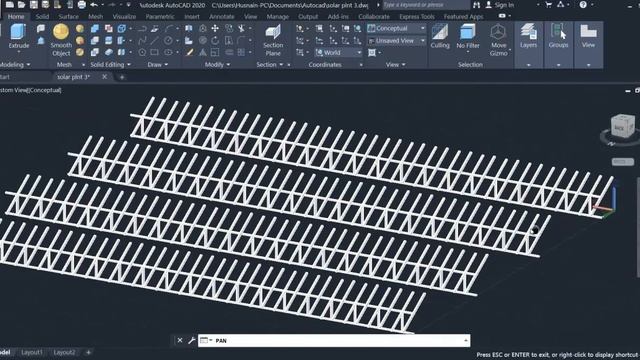This screenshot has height=360, width=640.
Task: Switch to the Solid ribbon tab
Action: pyautogui.click(x=42, y=17)
